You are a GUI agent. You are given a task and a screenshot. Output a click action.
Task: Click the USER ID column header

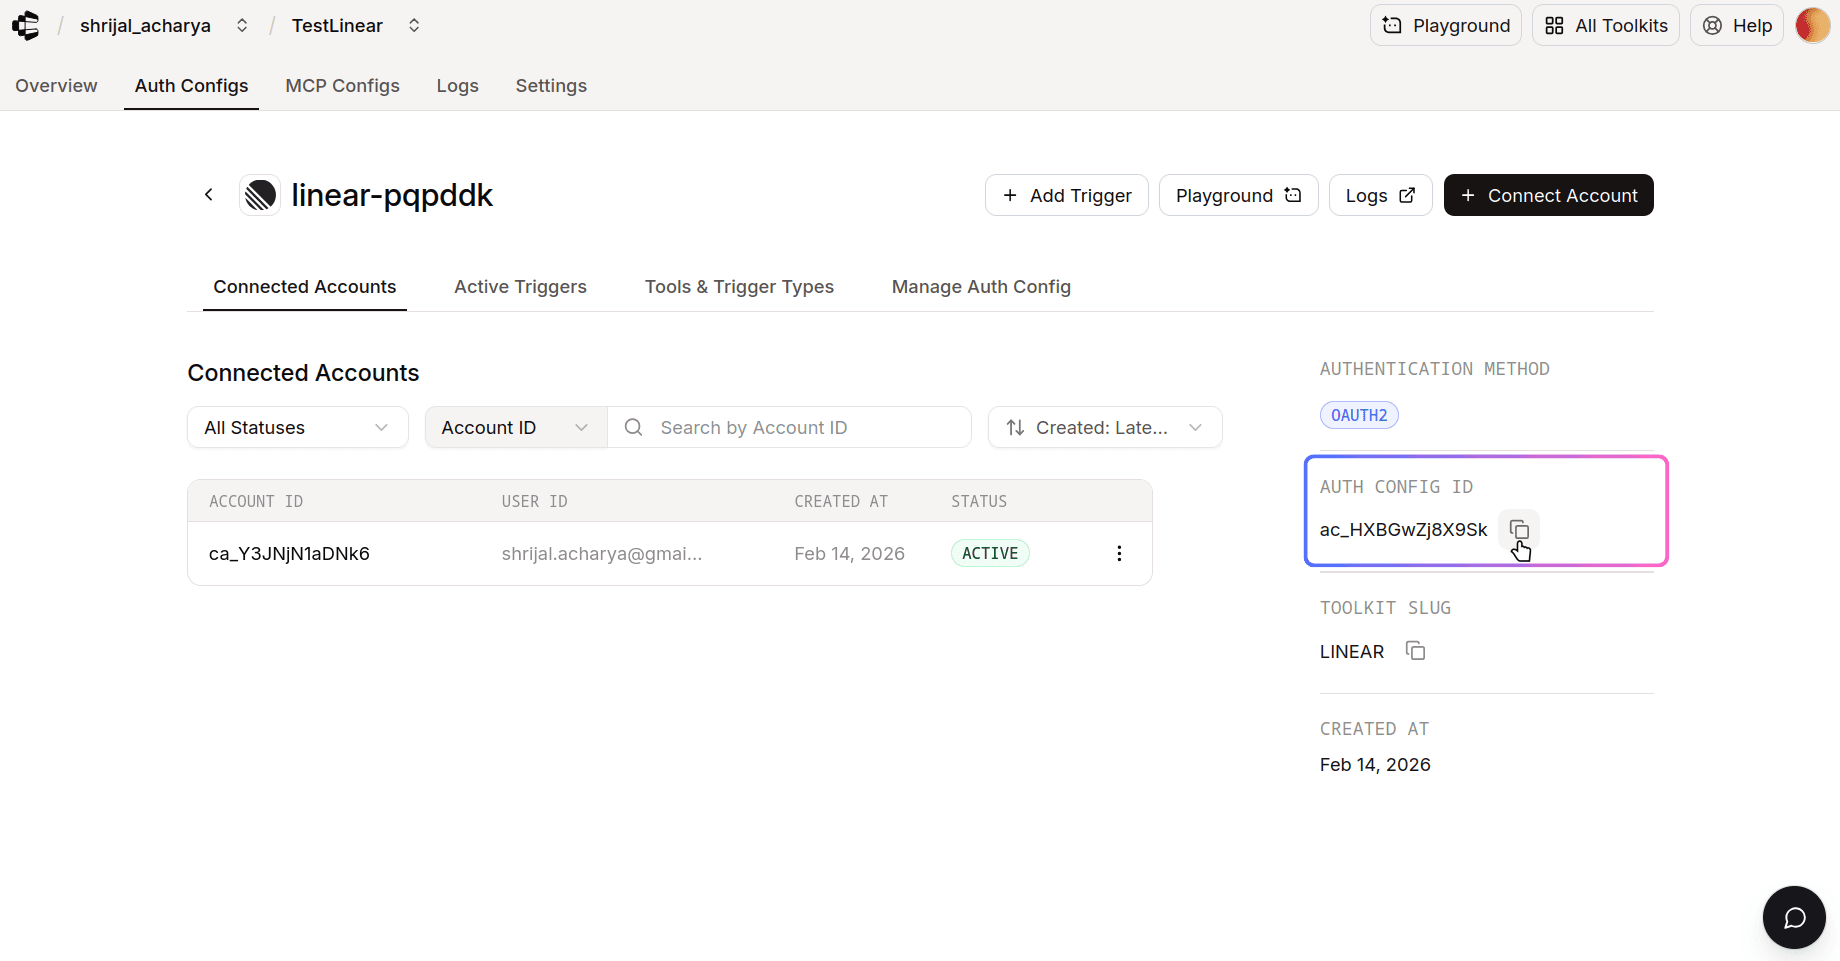tap(534, 501)
